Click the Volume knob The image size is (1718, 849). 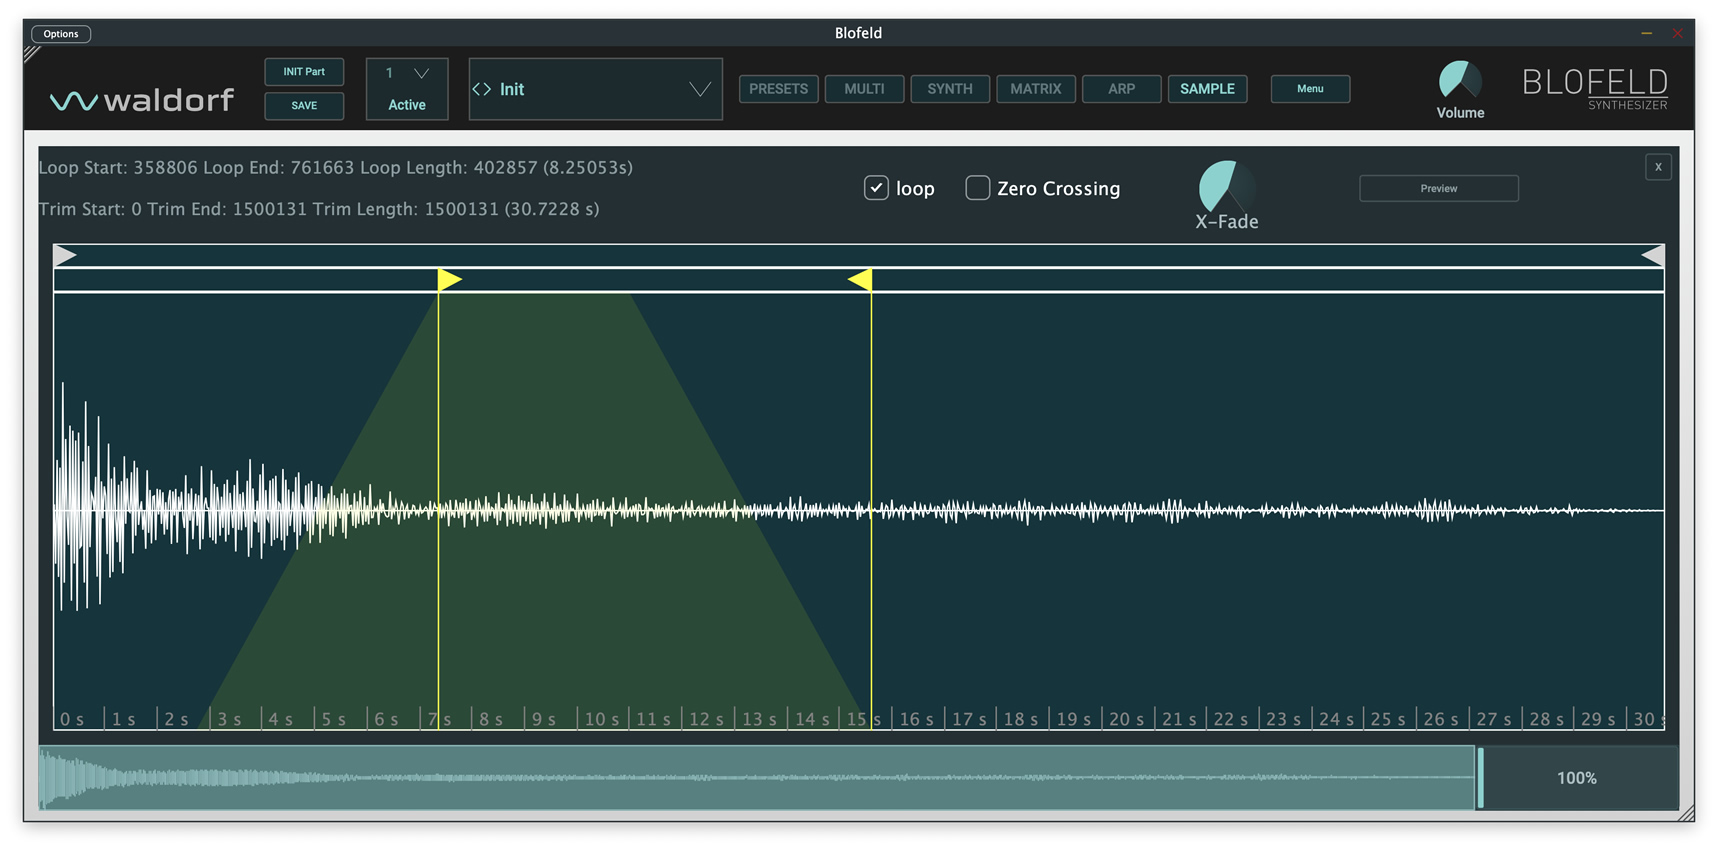[1460, 81]
